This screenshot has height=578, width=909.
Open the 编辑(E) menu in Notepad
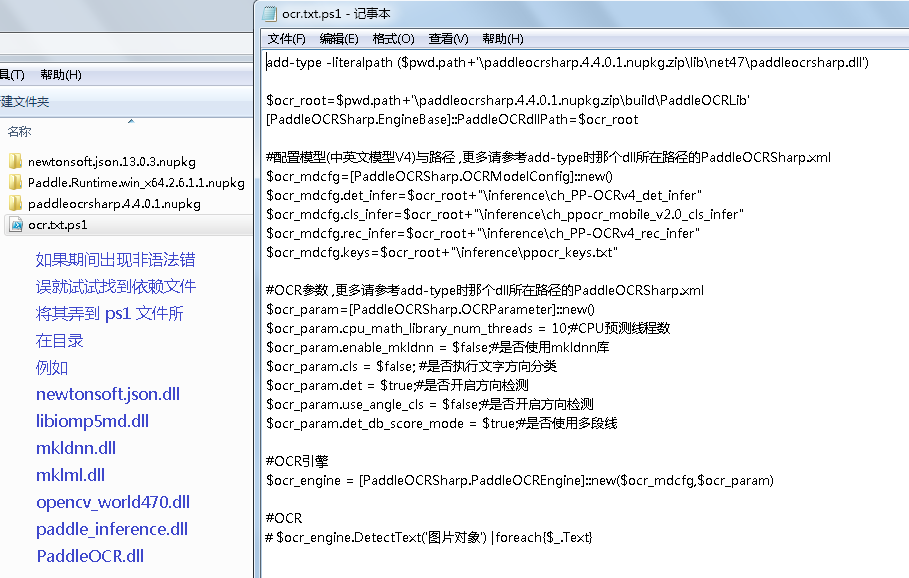[x=339, y=39]
